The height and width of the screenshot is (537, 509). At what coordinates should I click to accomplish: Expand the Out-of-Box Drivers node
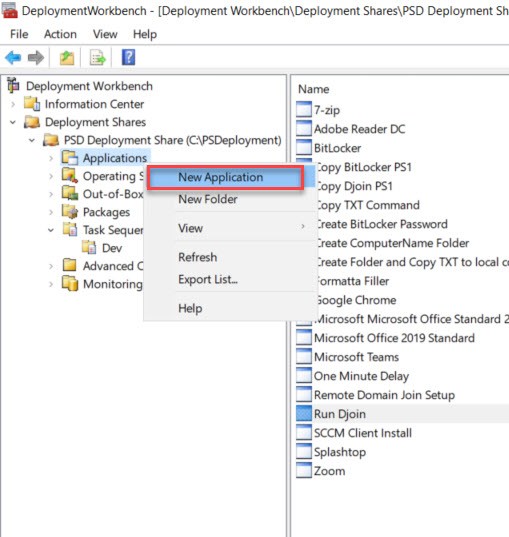(x=51, y=194)
